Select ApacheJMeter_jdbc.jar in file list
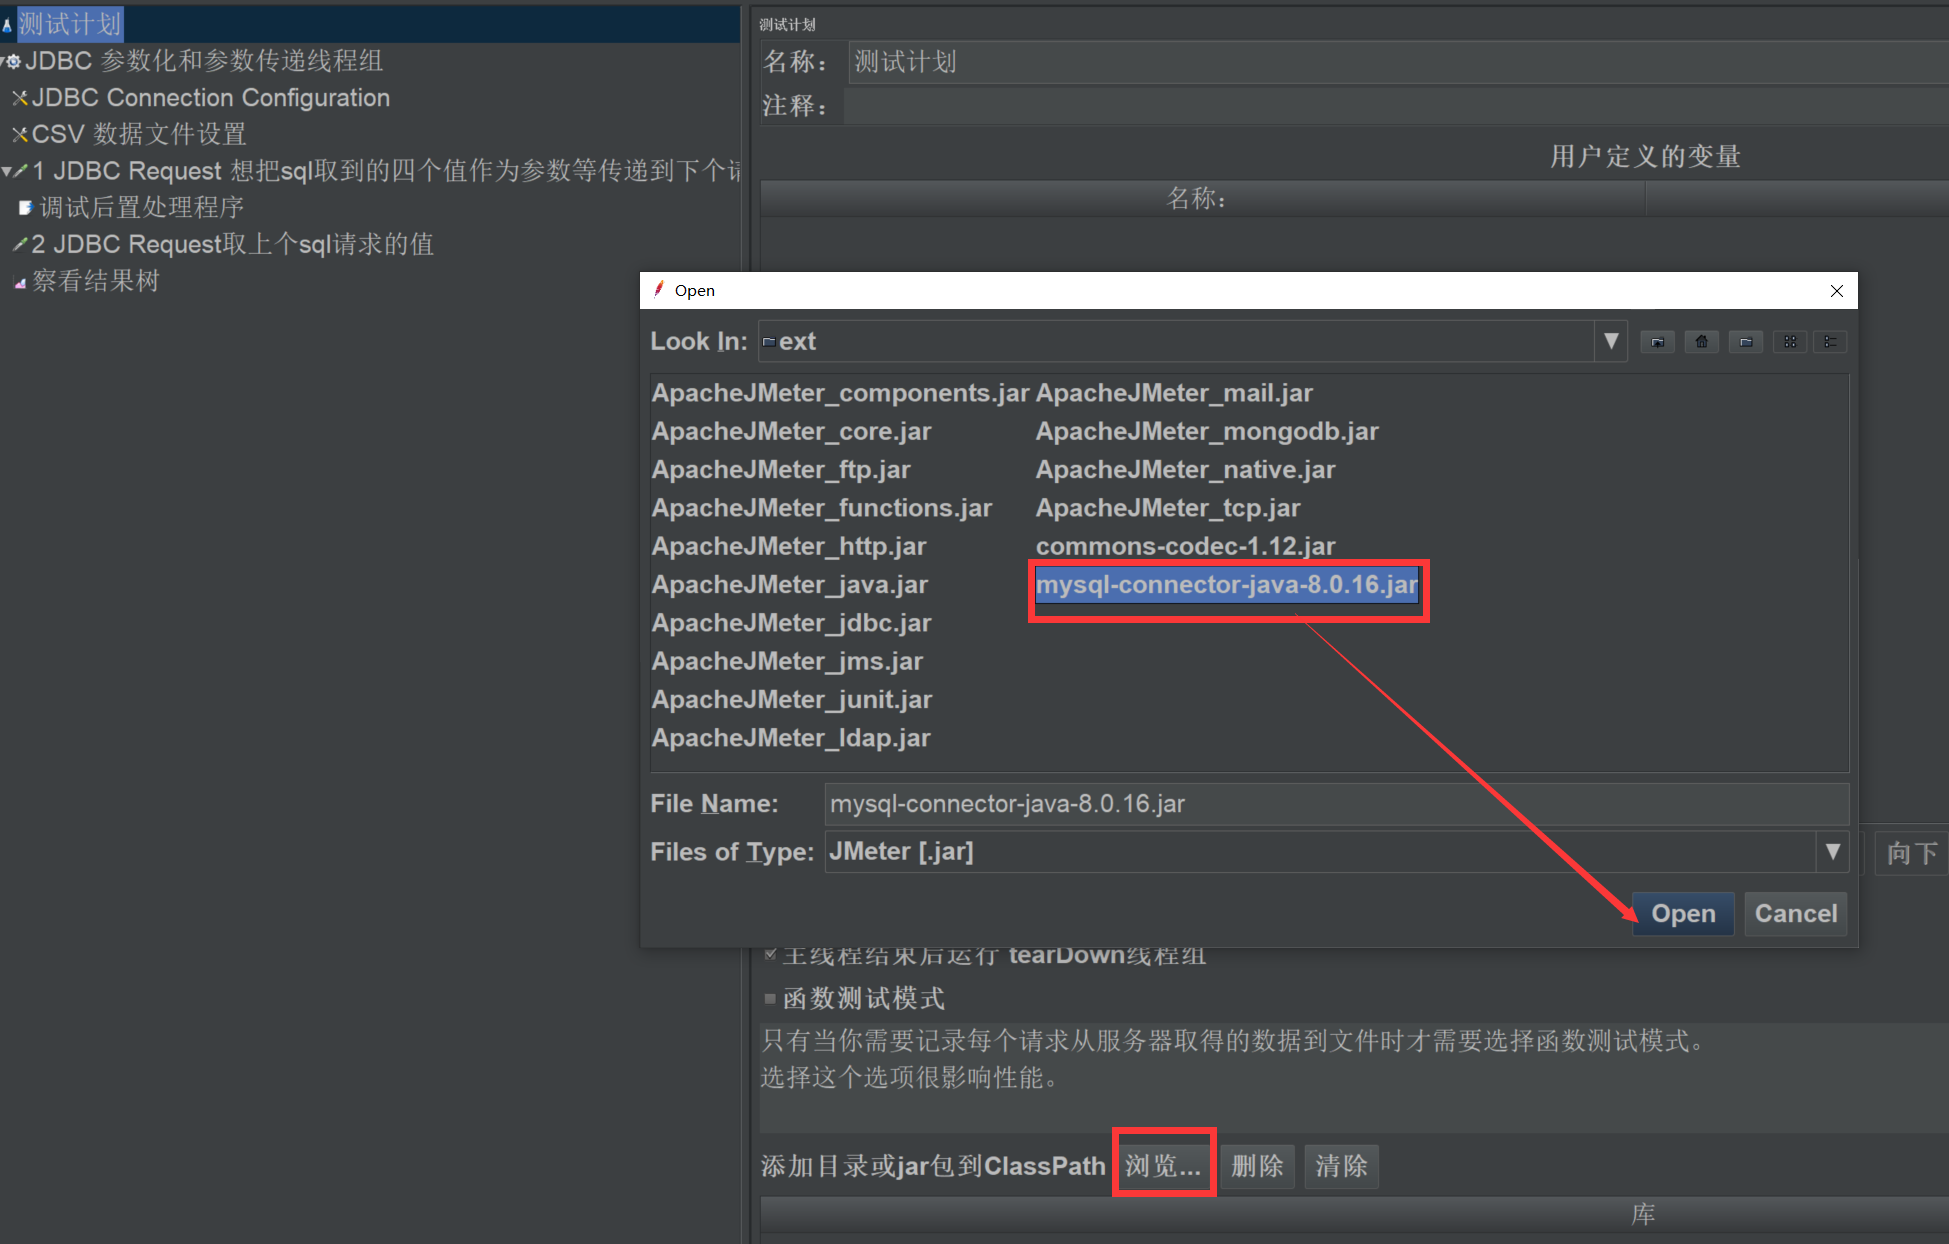Image resolution: width=1949 pixels, height=1244 pixels. point(791,623)
